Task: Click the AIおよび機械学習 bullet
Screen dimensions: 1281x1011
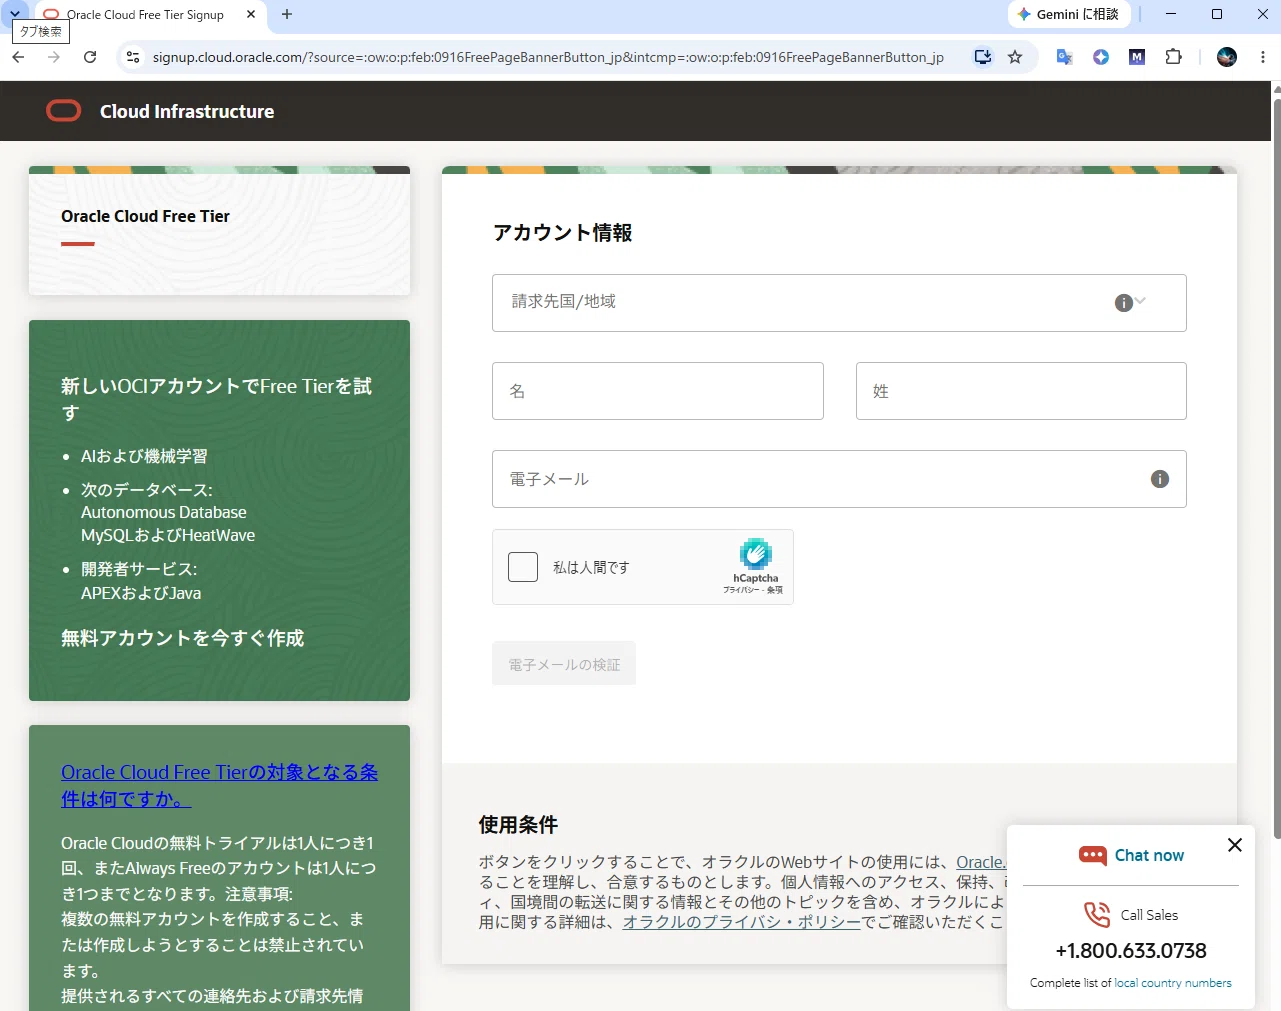Action: (144, 456)
